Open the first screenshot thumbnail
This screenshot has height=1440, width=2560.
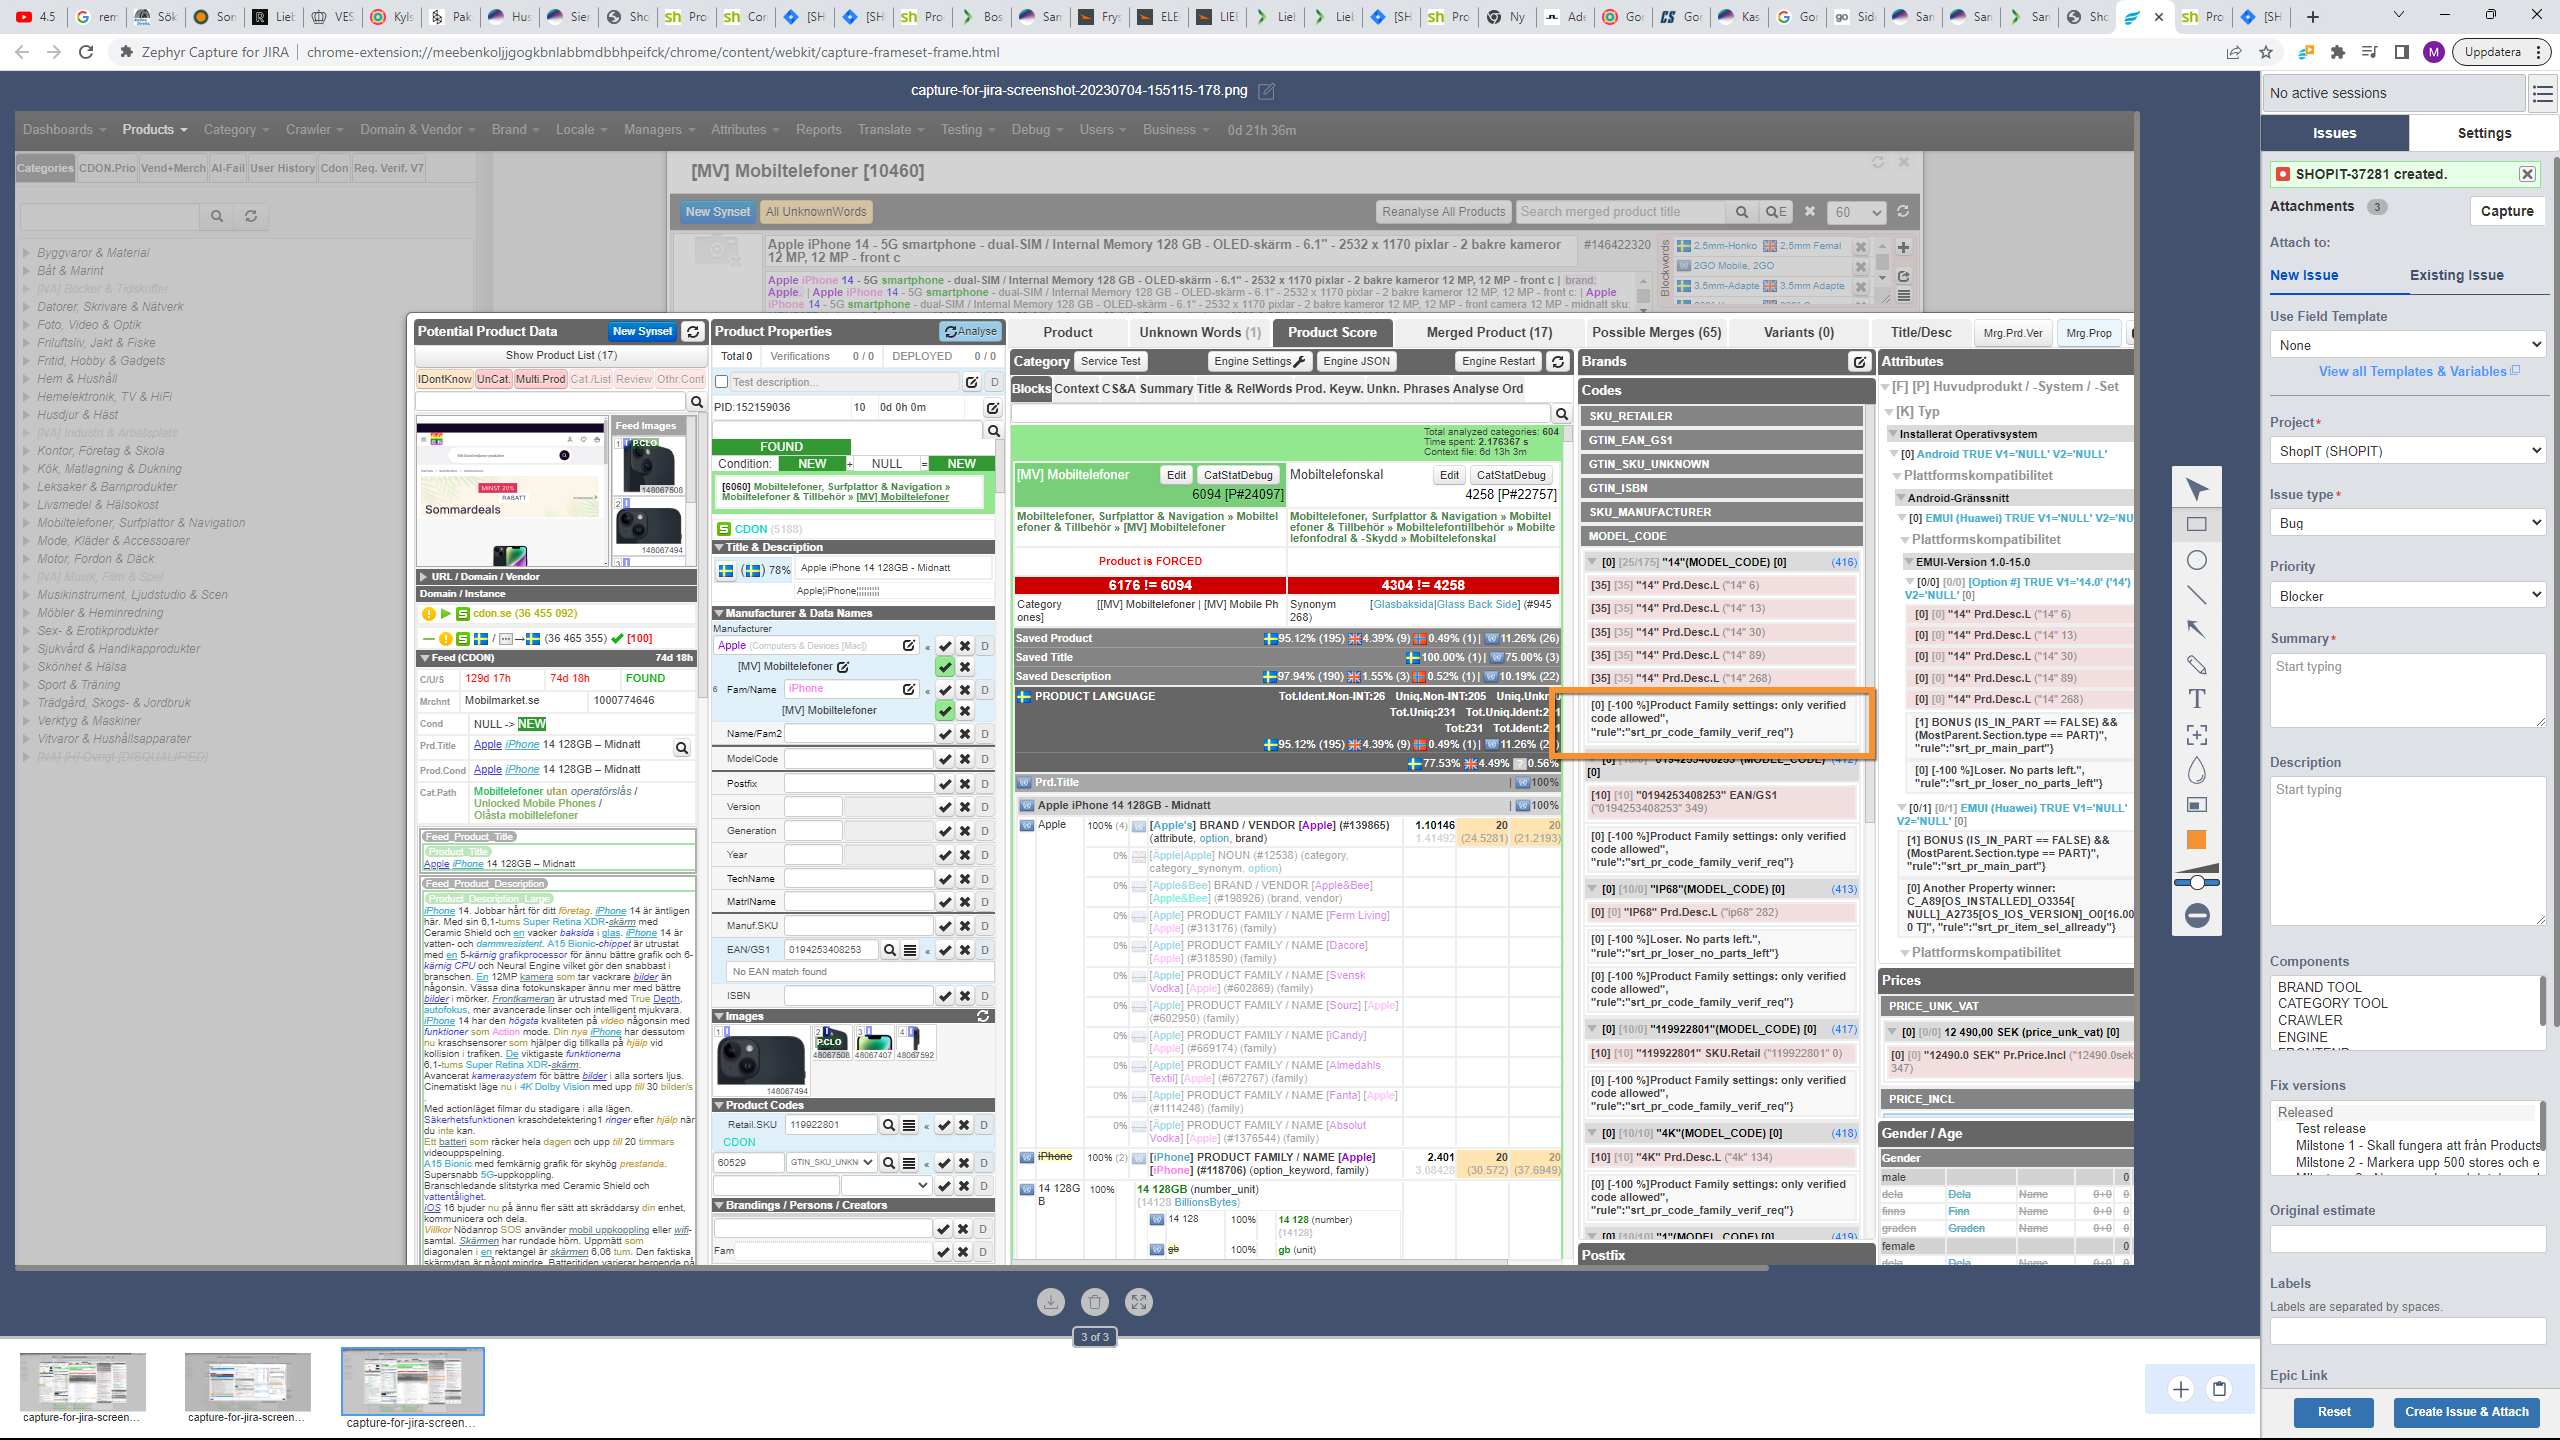point(82,1381)
